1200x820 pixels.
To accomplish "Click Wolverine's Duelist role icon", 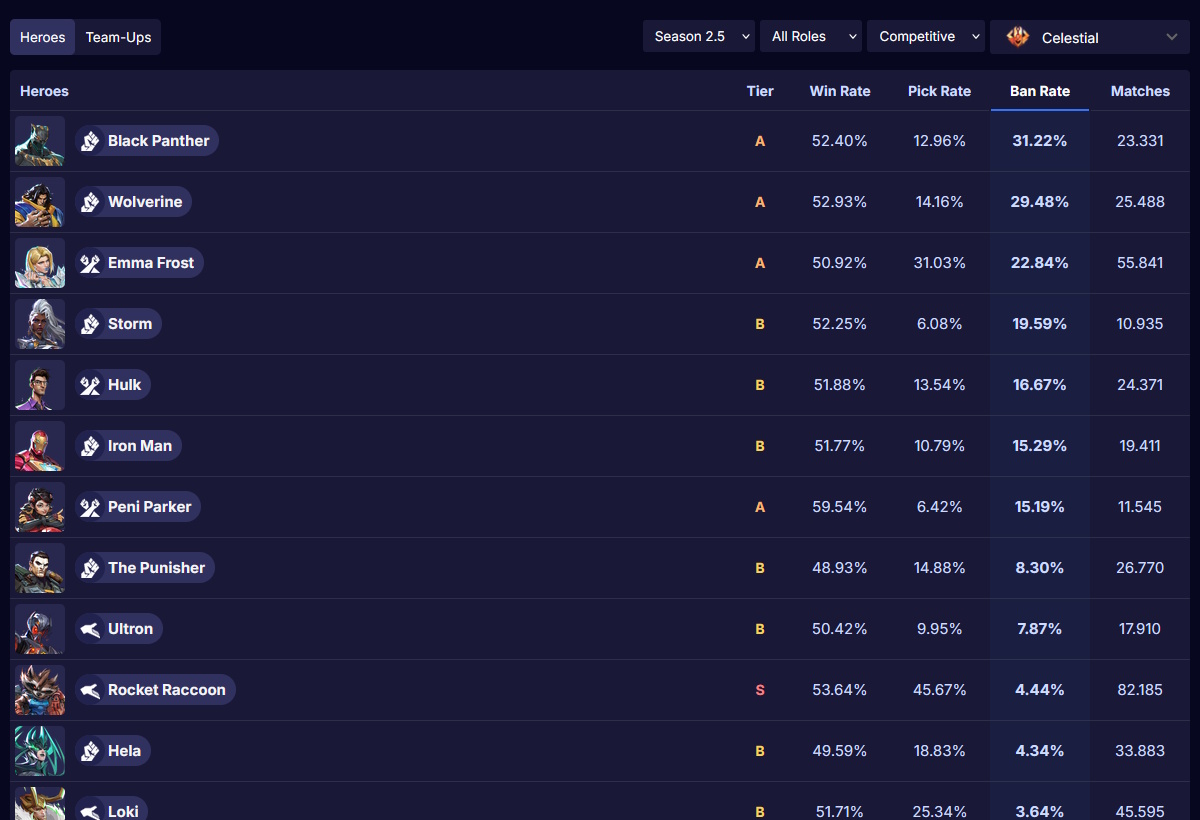I will tap(91, 202).
